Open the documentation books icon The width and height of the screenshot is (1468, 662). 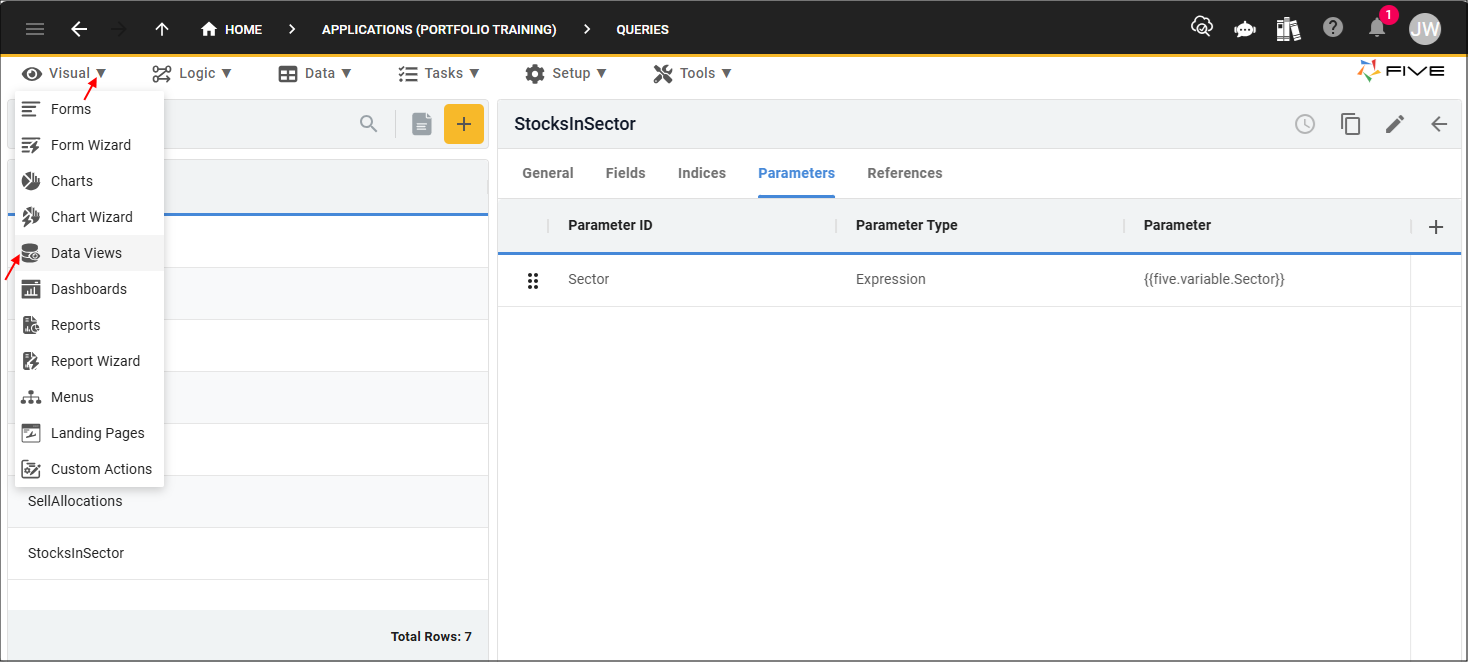(x=1289, y=29)
